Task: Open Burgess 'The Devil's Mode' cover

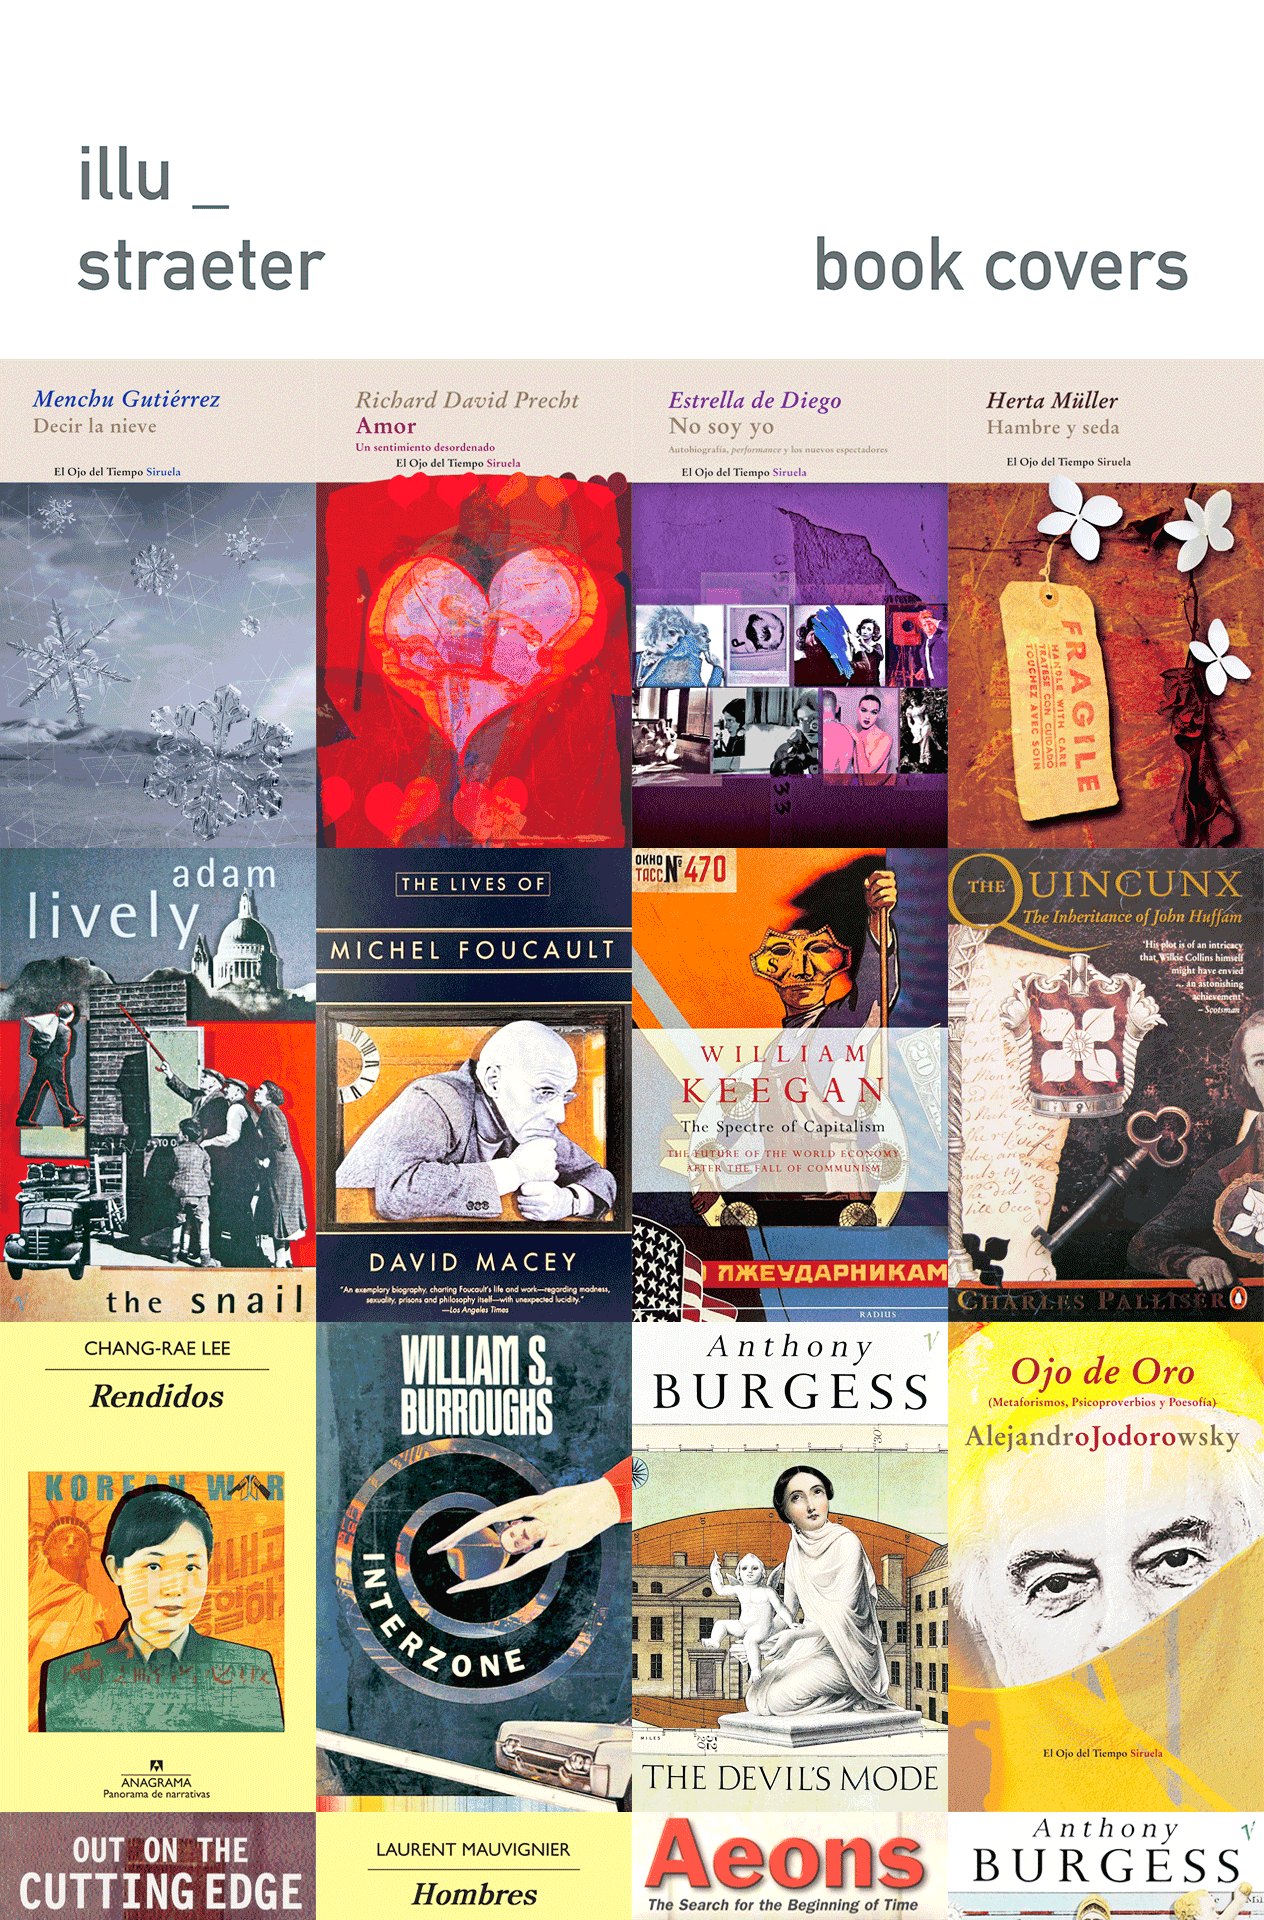Action: (790, 1567)
